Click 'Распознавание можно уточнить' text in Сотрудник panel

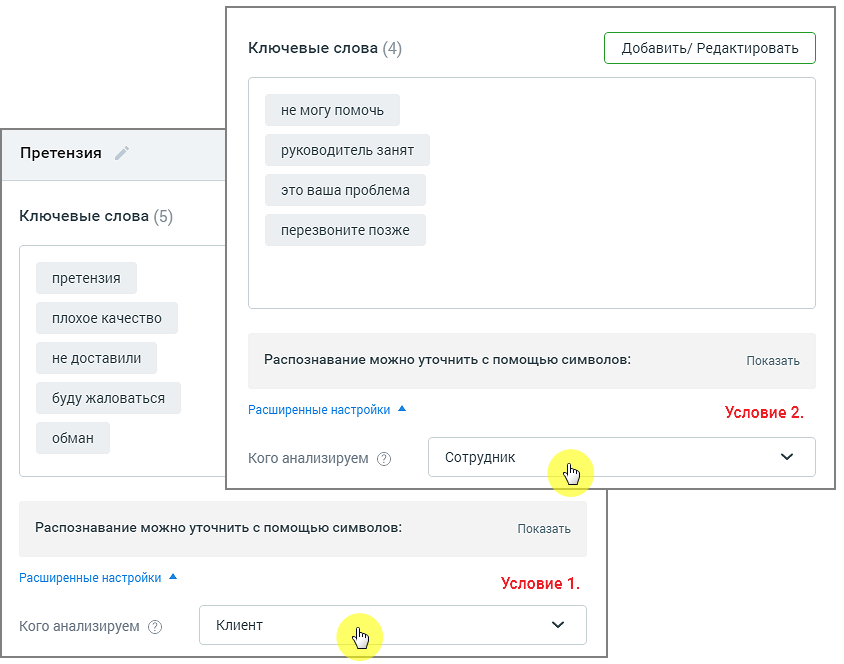click(447, 360)
